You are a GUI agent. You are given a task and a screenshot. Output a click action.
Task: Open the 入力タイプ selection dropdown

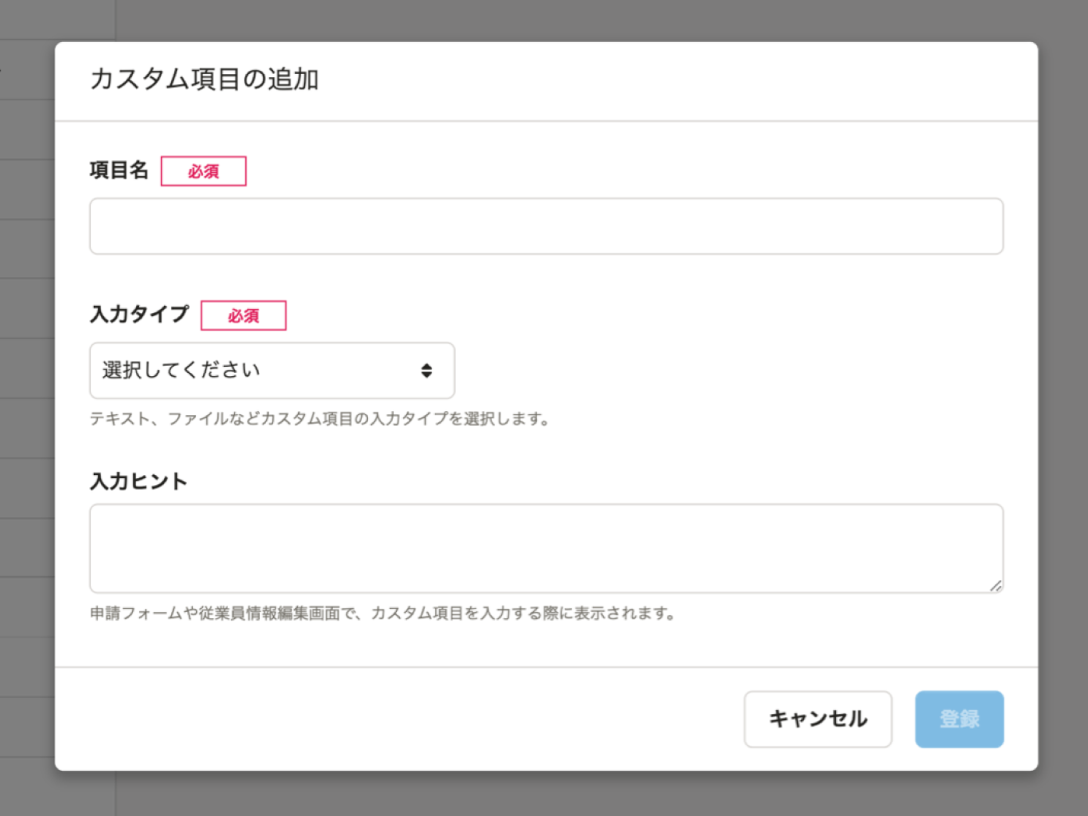(x=272, y=370)
